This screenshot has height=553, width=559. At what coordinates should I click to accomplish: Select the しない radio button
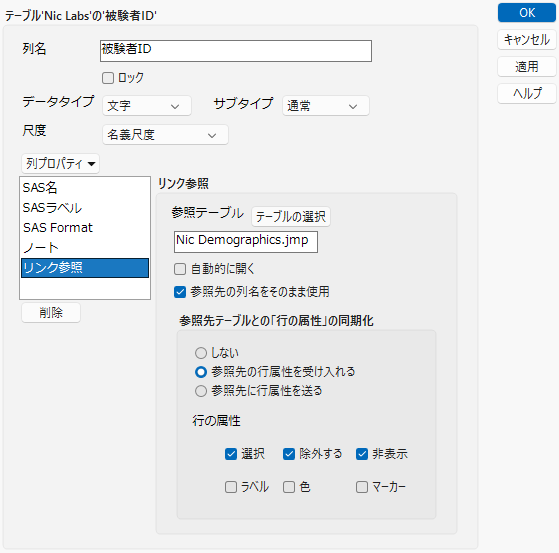[x=201, y=353]
